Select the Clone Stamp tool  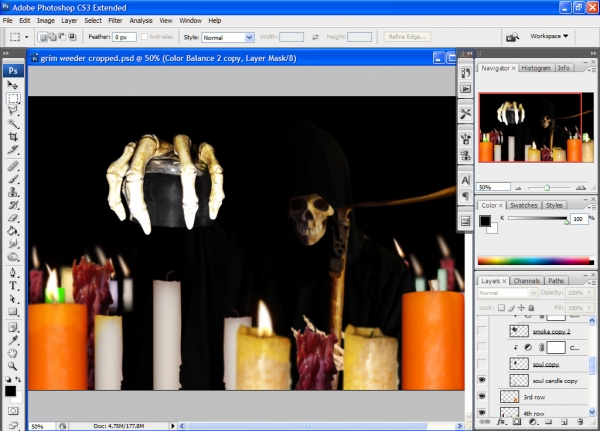point(13,192)
